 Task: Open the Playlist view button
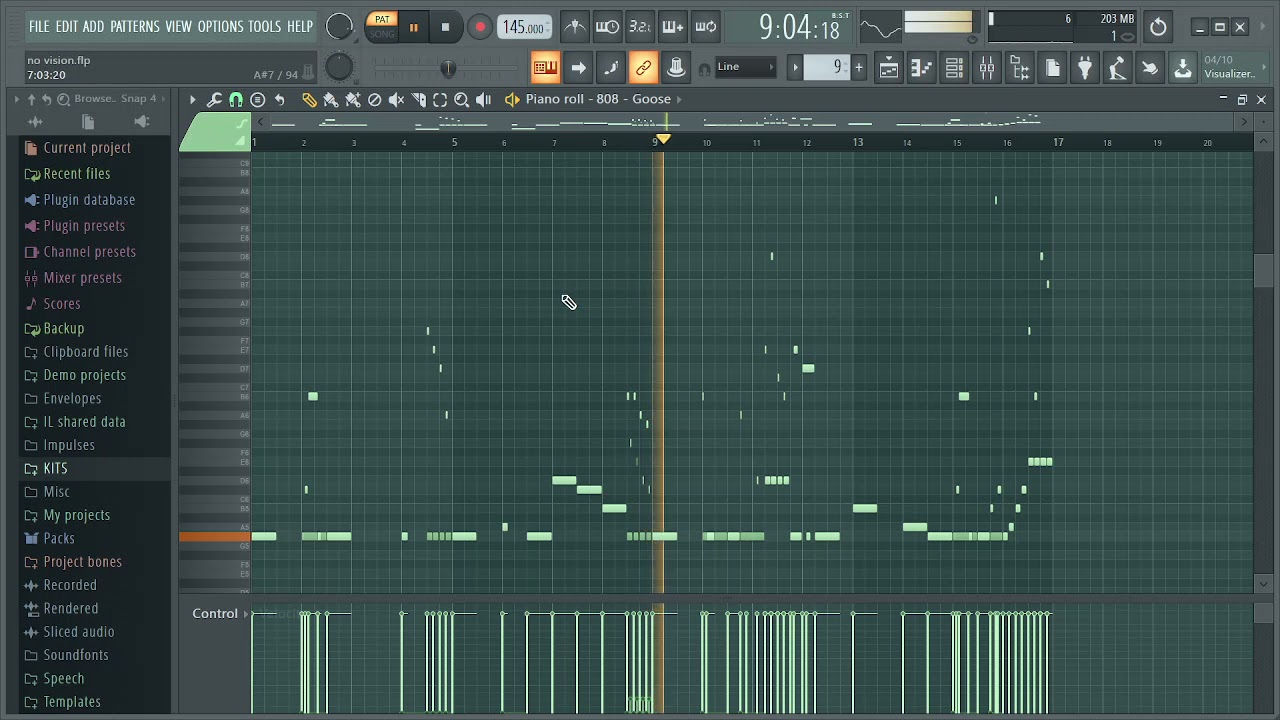(x=889, y=68)
